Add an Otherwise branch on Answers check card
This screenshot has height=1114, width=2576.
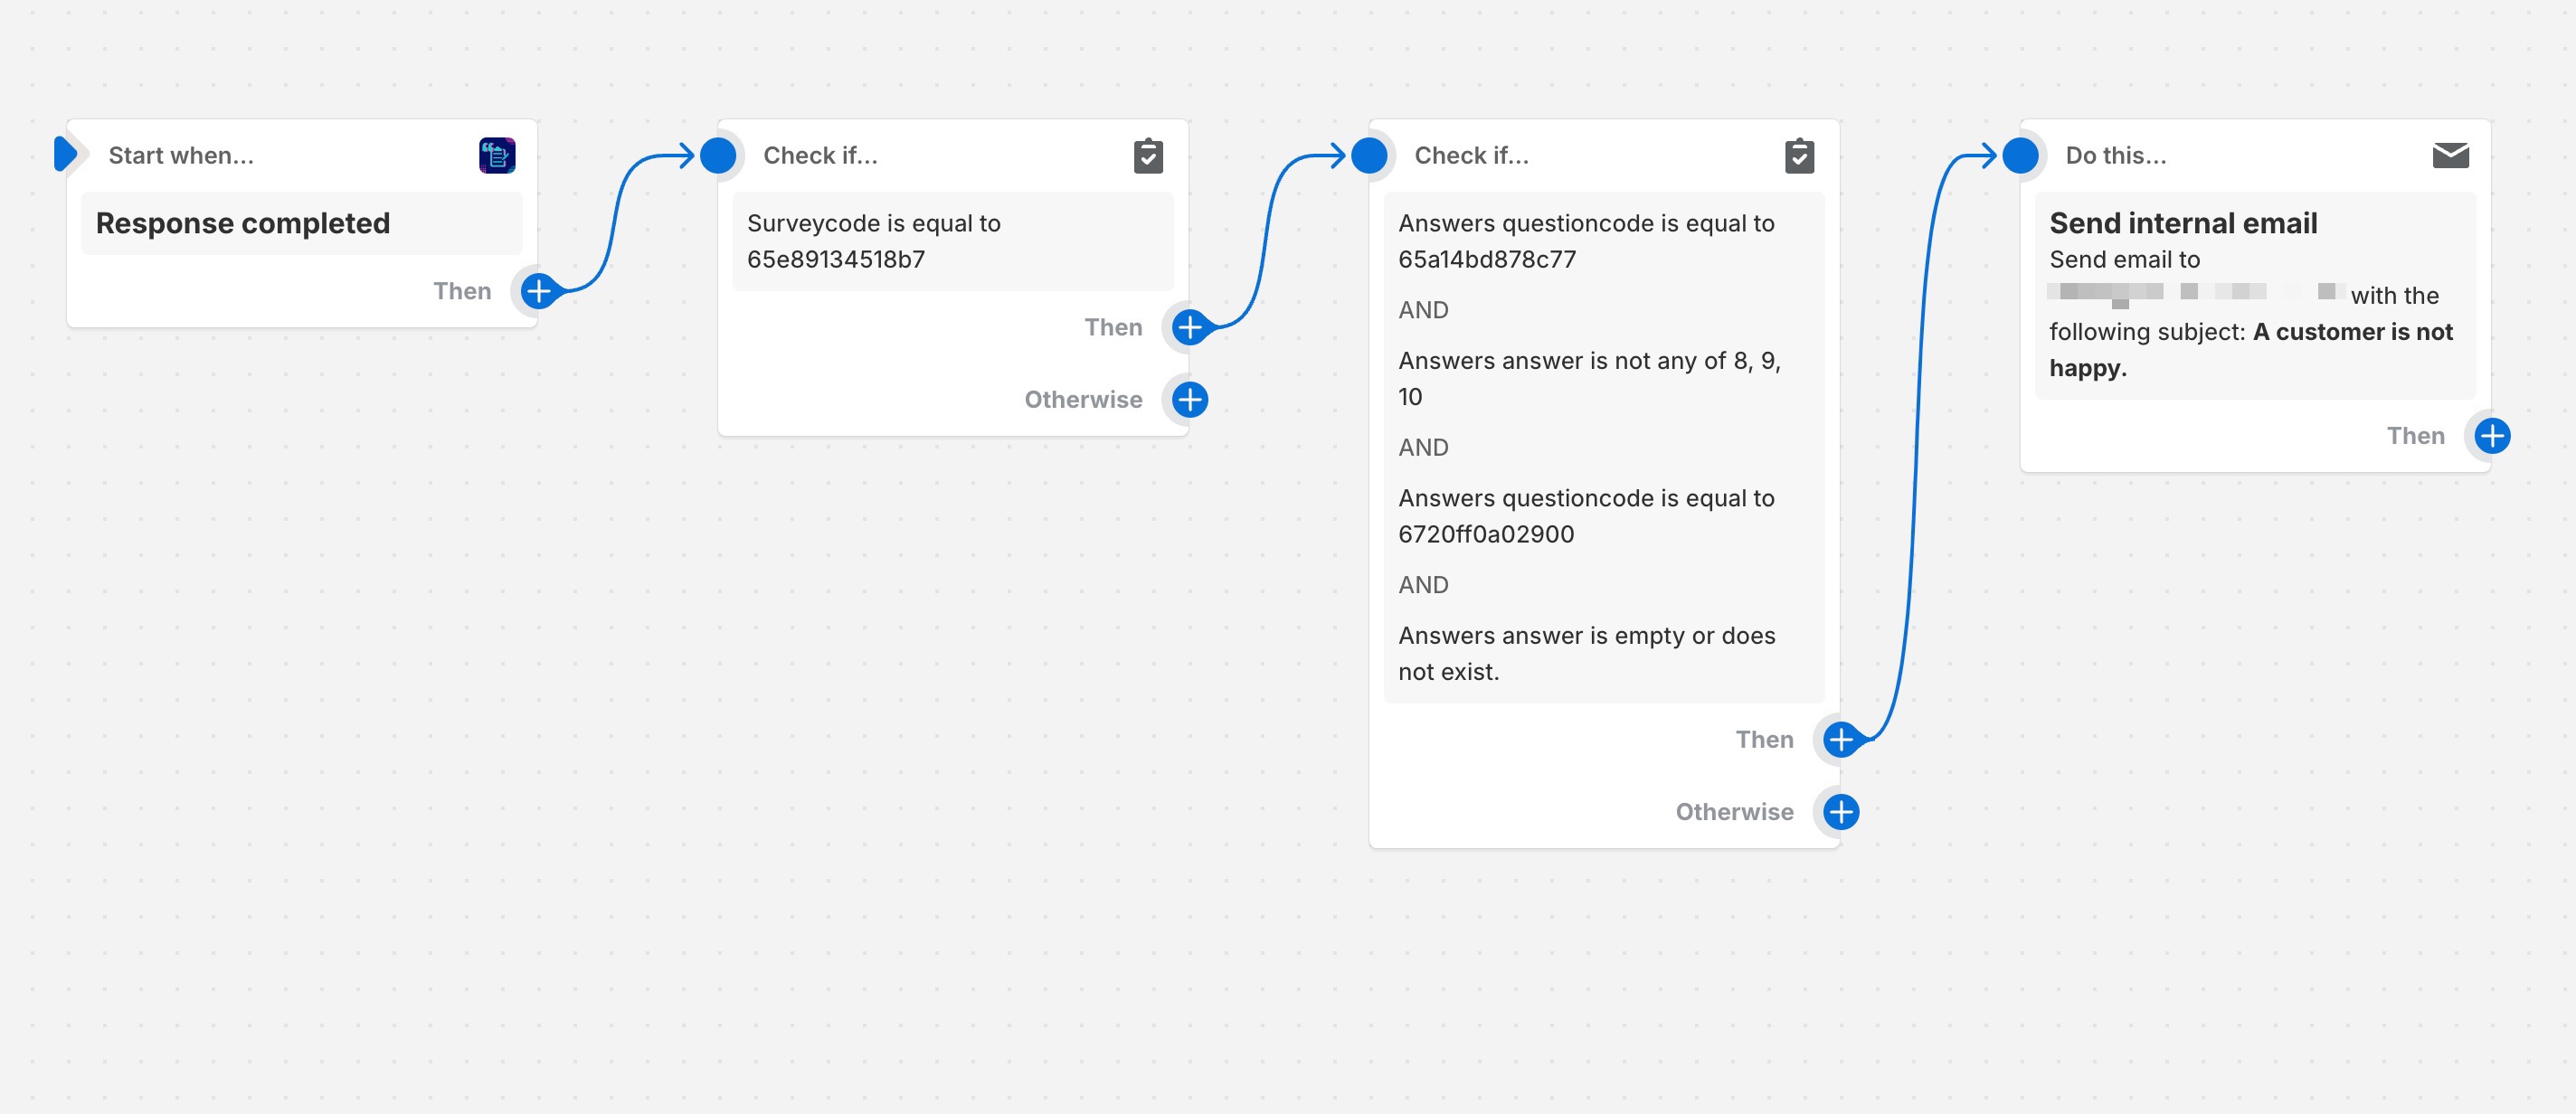click(x=1840, y=811)
